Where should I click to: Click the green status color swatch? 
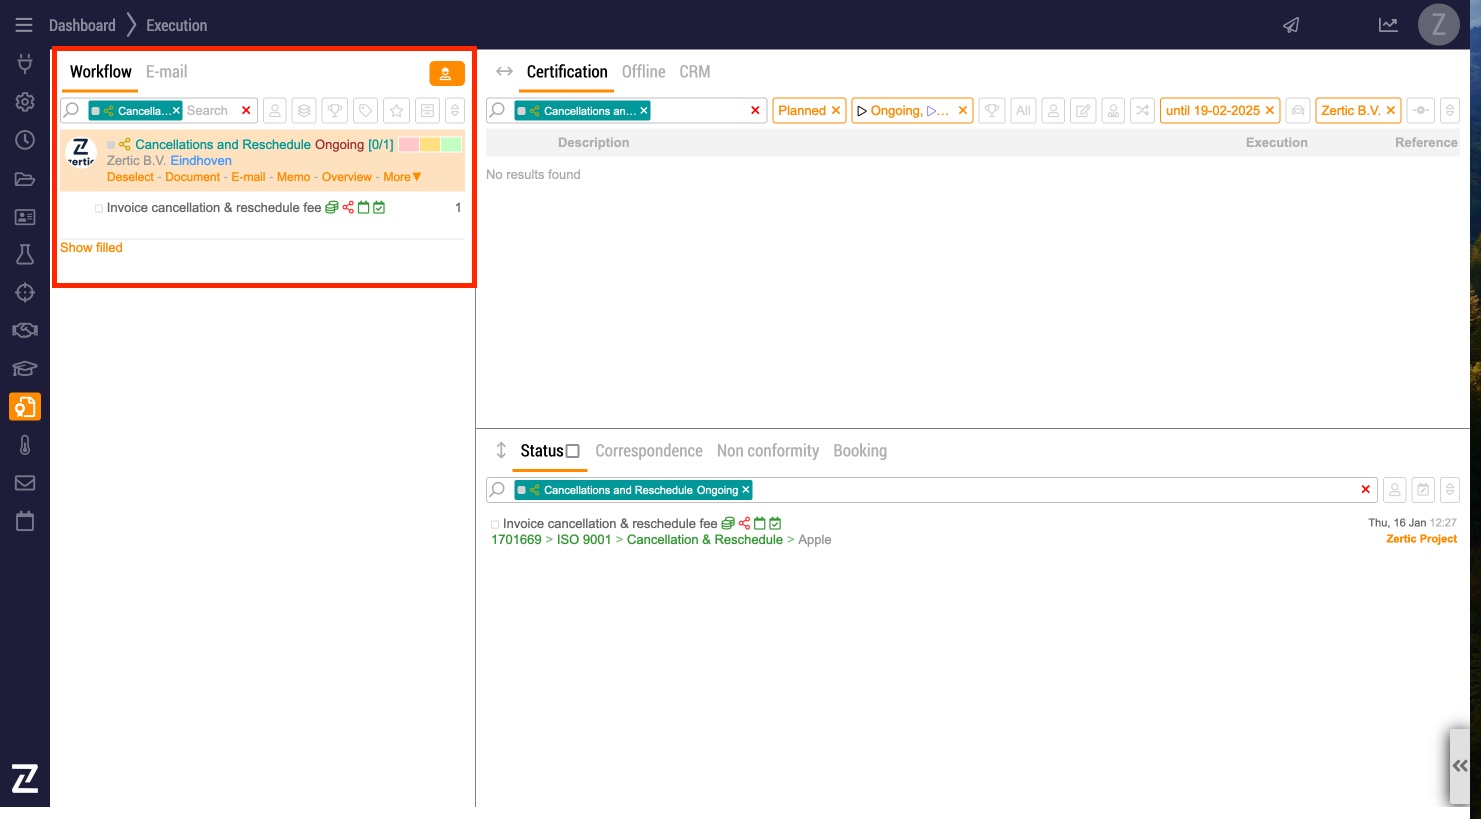coord(451,145)
